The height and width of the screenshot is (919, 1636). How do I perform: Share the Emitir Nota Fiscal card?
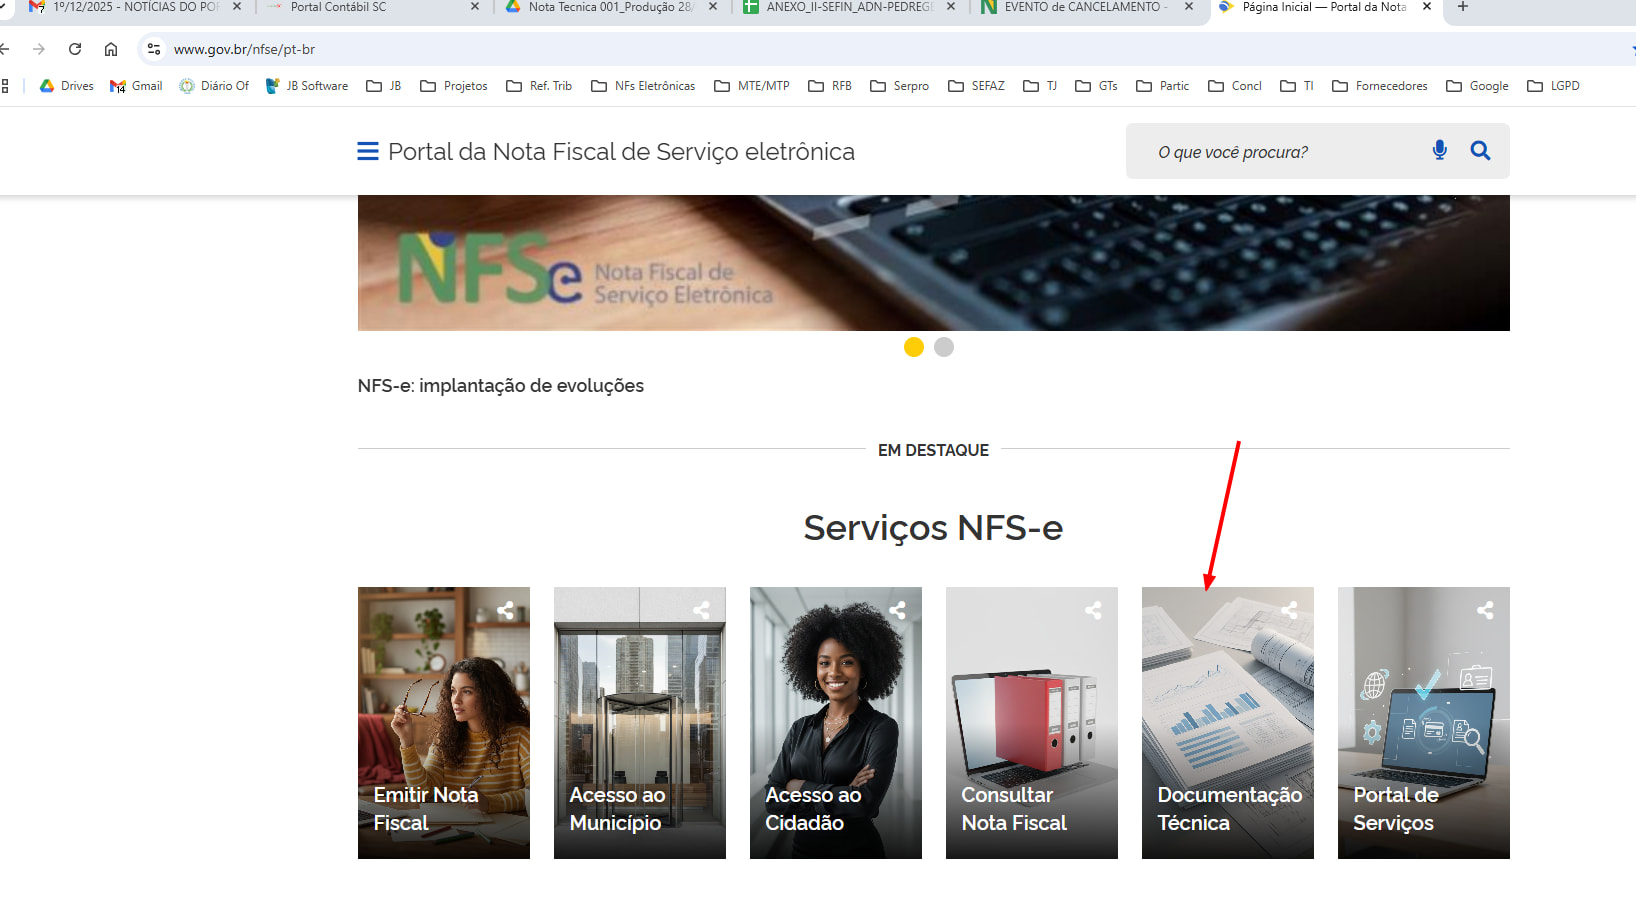click(506, 610)
